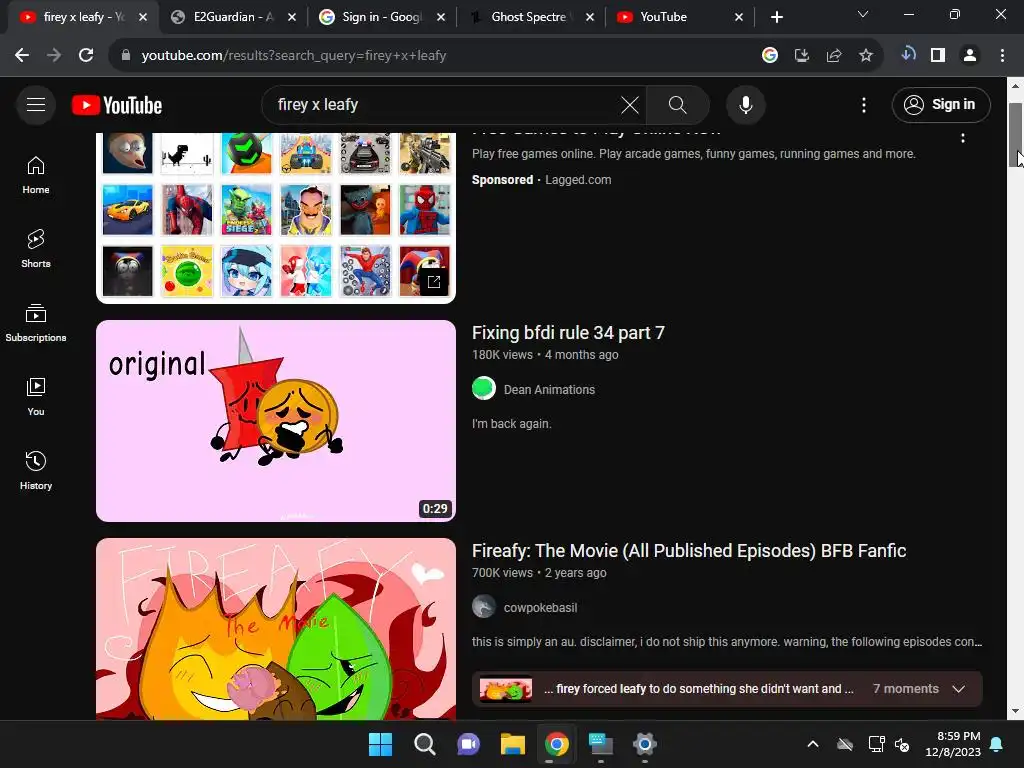Image resolution: width=1024 pixels, height=768 pixels.
Task: Open the notification bell in taskbar
Action: 997,744
